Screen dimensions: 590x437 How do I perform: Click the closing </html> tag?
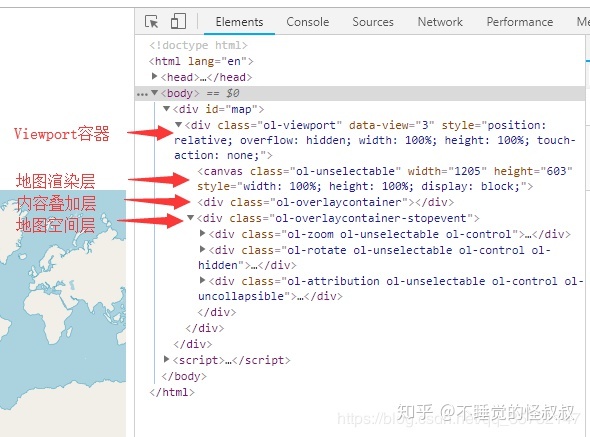[x=172, y=392]
